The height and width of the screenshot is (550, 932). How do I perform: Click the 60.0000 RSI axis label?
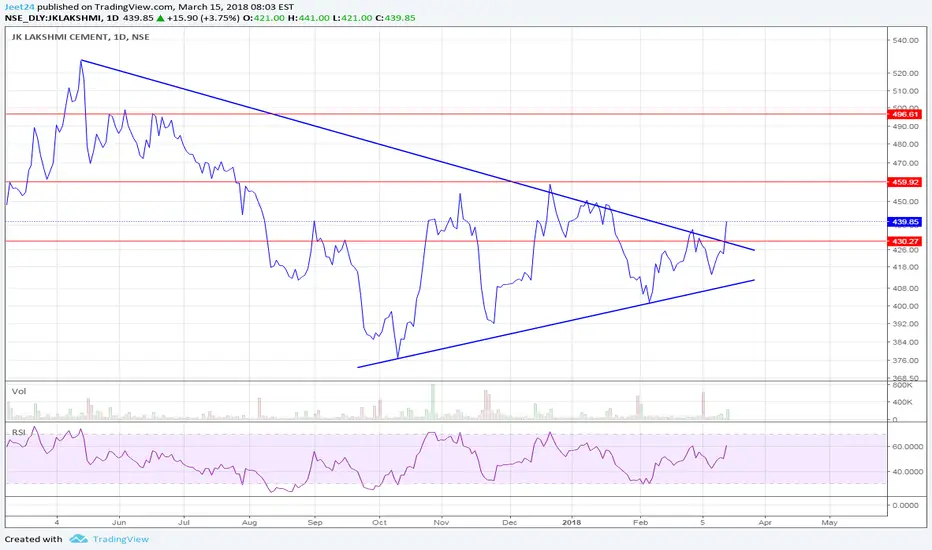click(908, 447)
